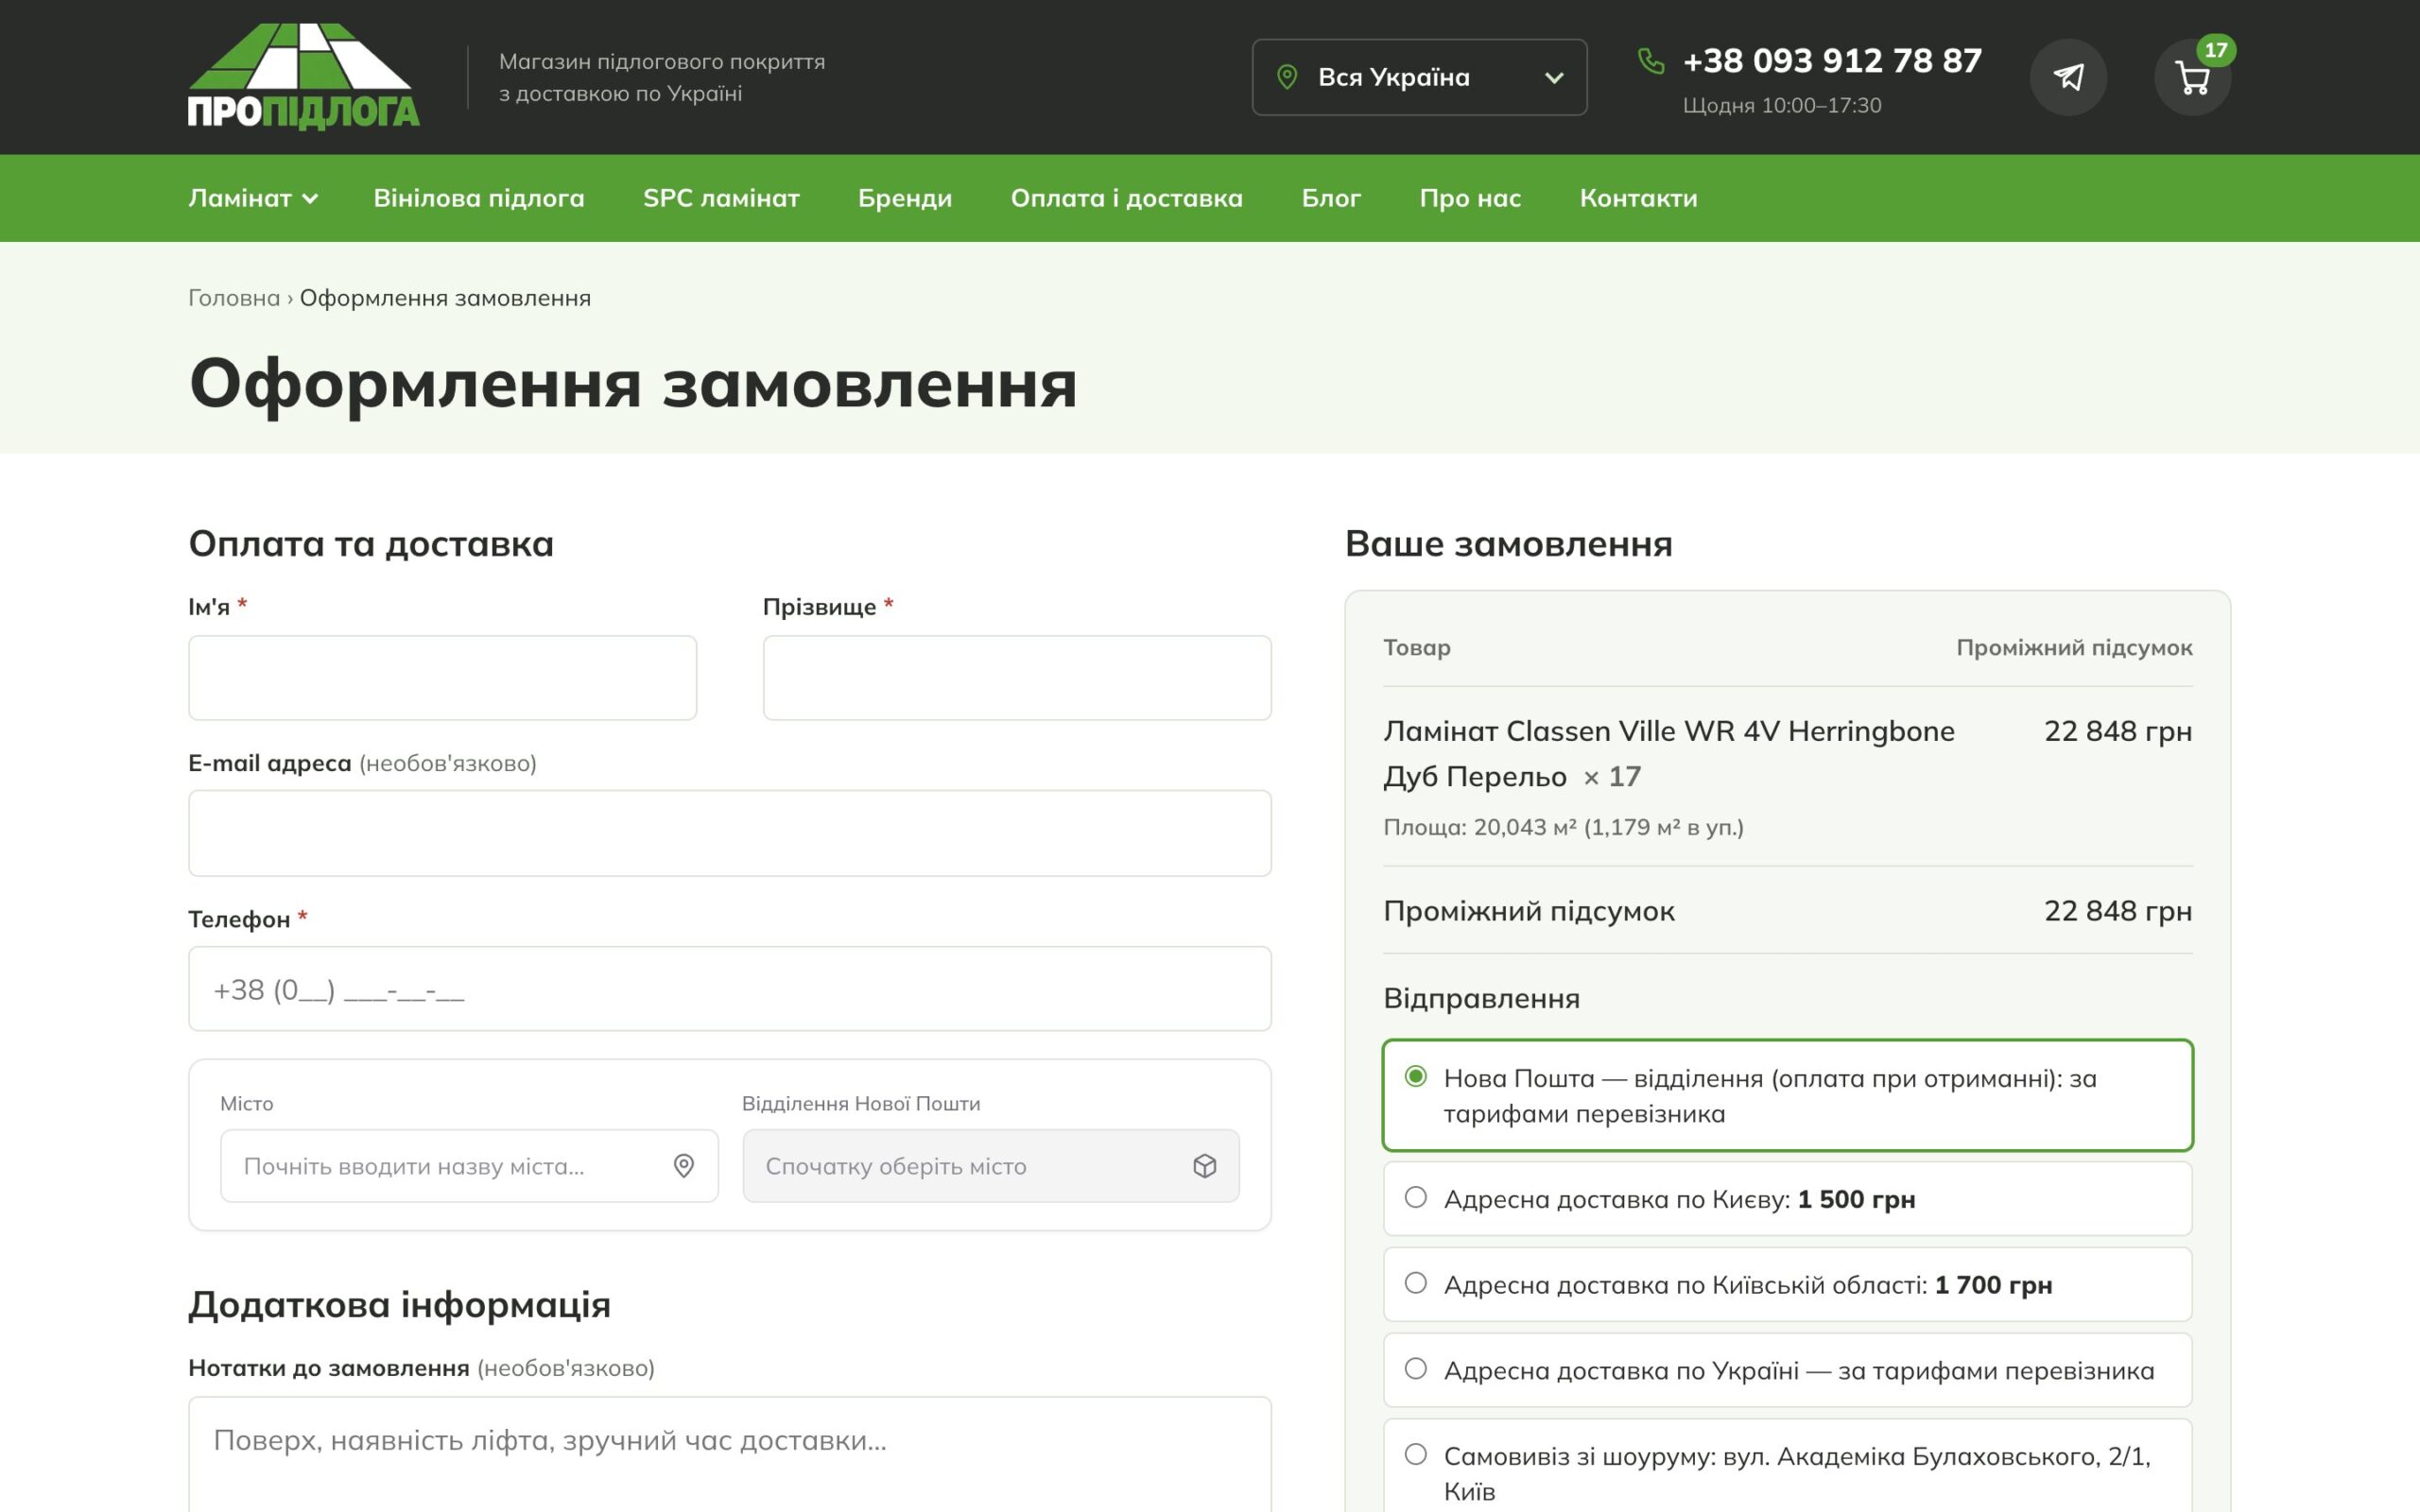Click the Щодня 10:00–17:30 hours text
The height and width of the screenshot is (1512, 2420).
pyautogui.click(x=1782, y=105)
